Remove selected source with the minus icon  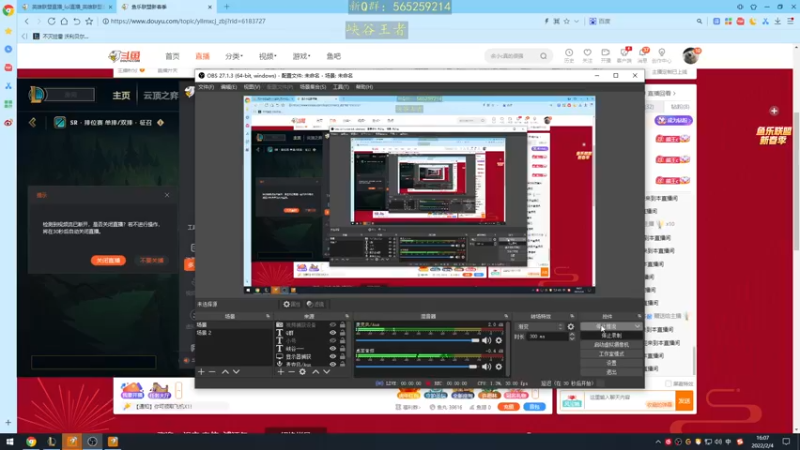pyautogui.click(x=291, y=372)
